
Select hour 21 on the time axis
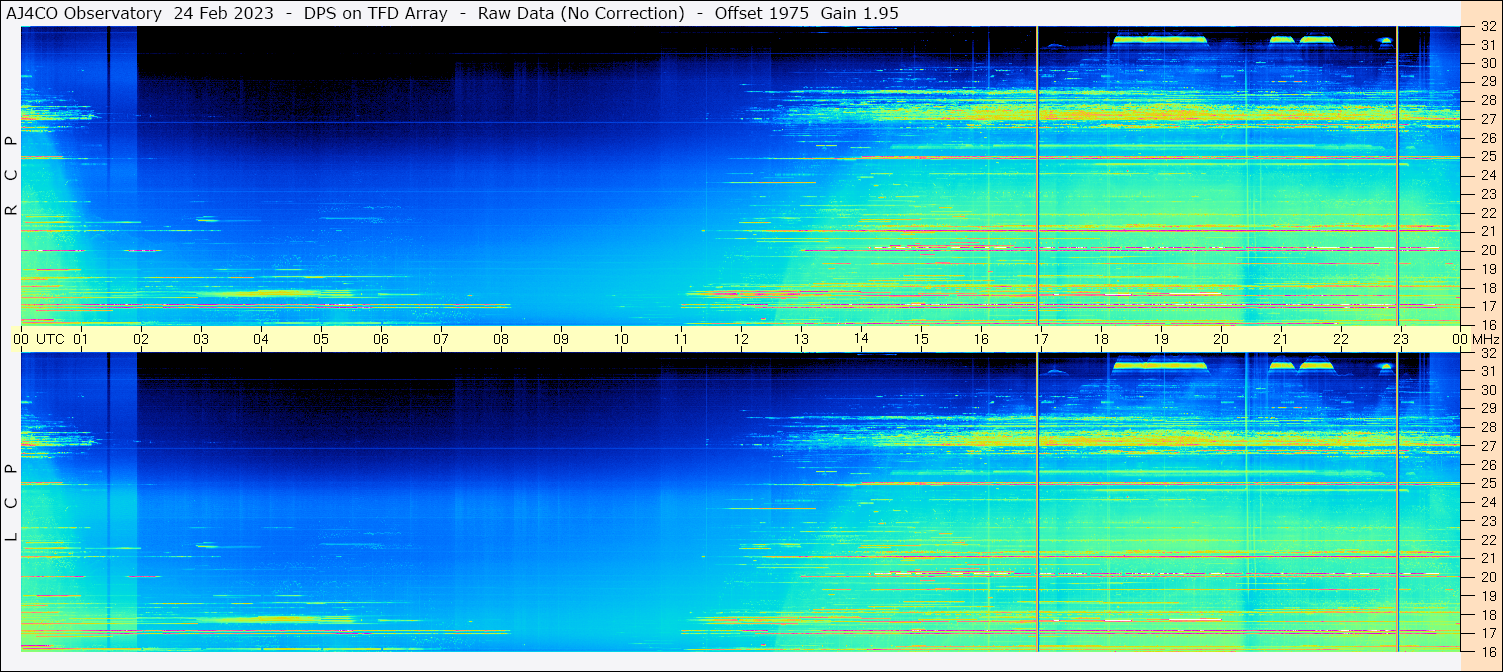tap(1281, 339)
